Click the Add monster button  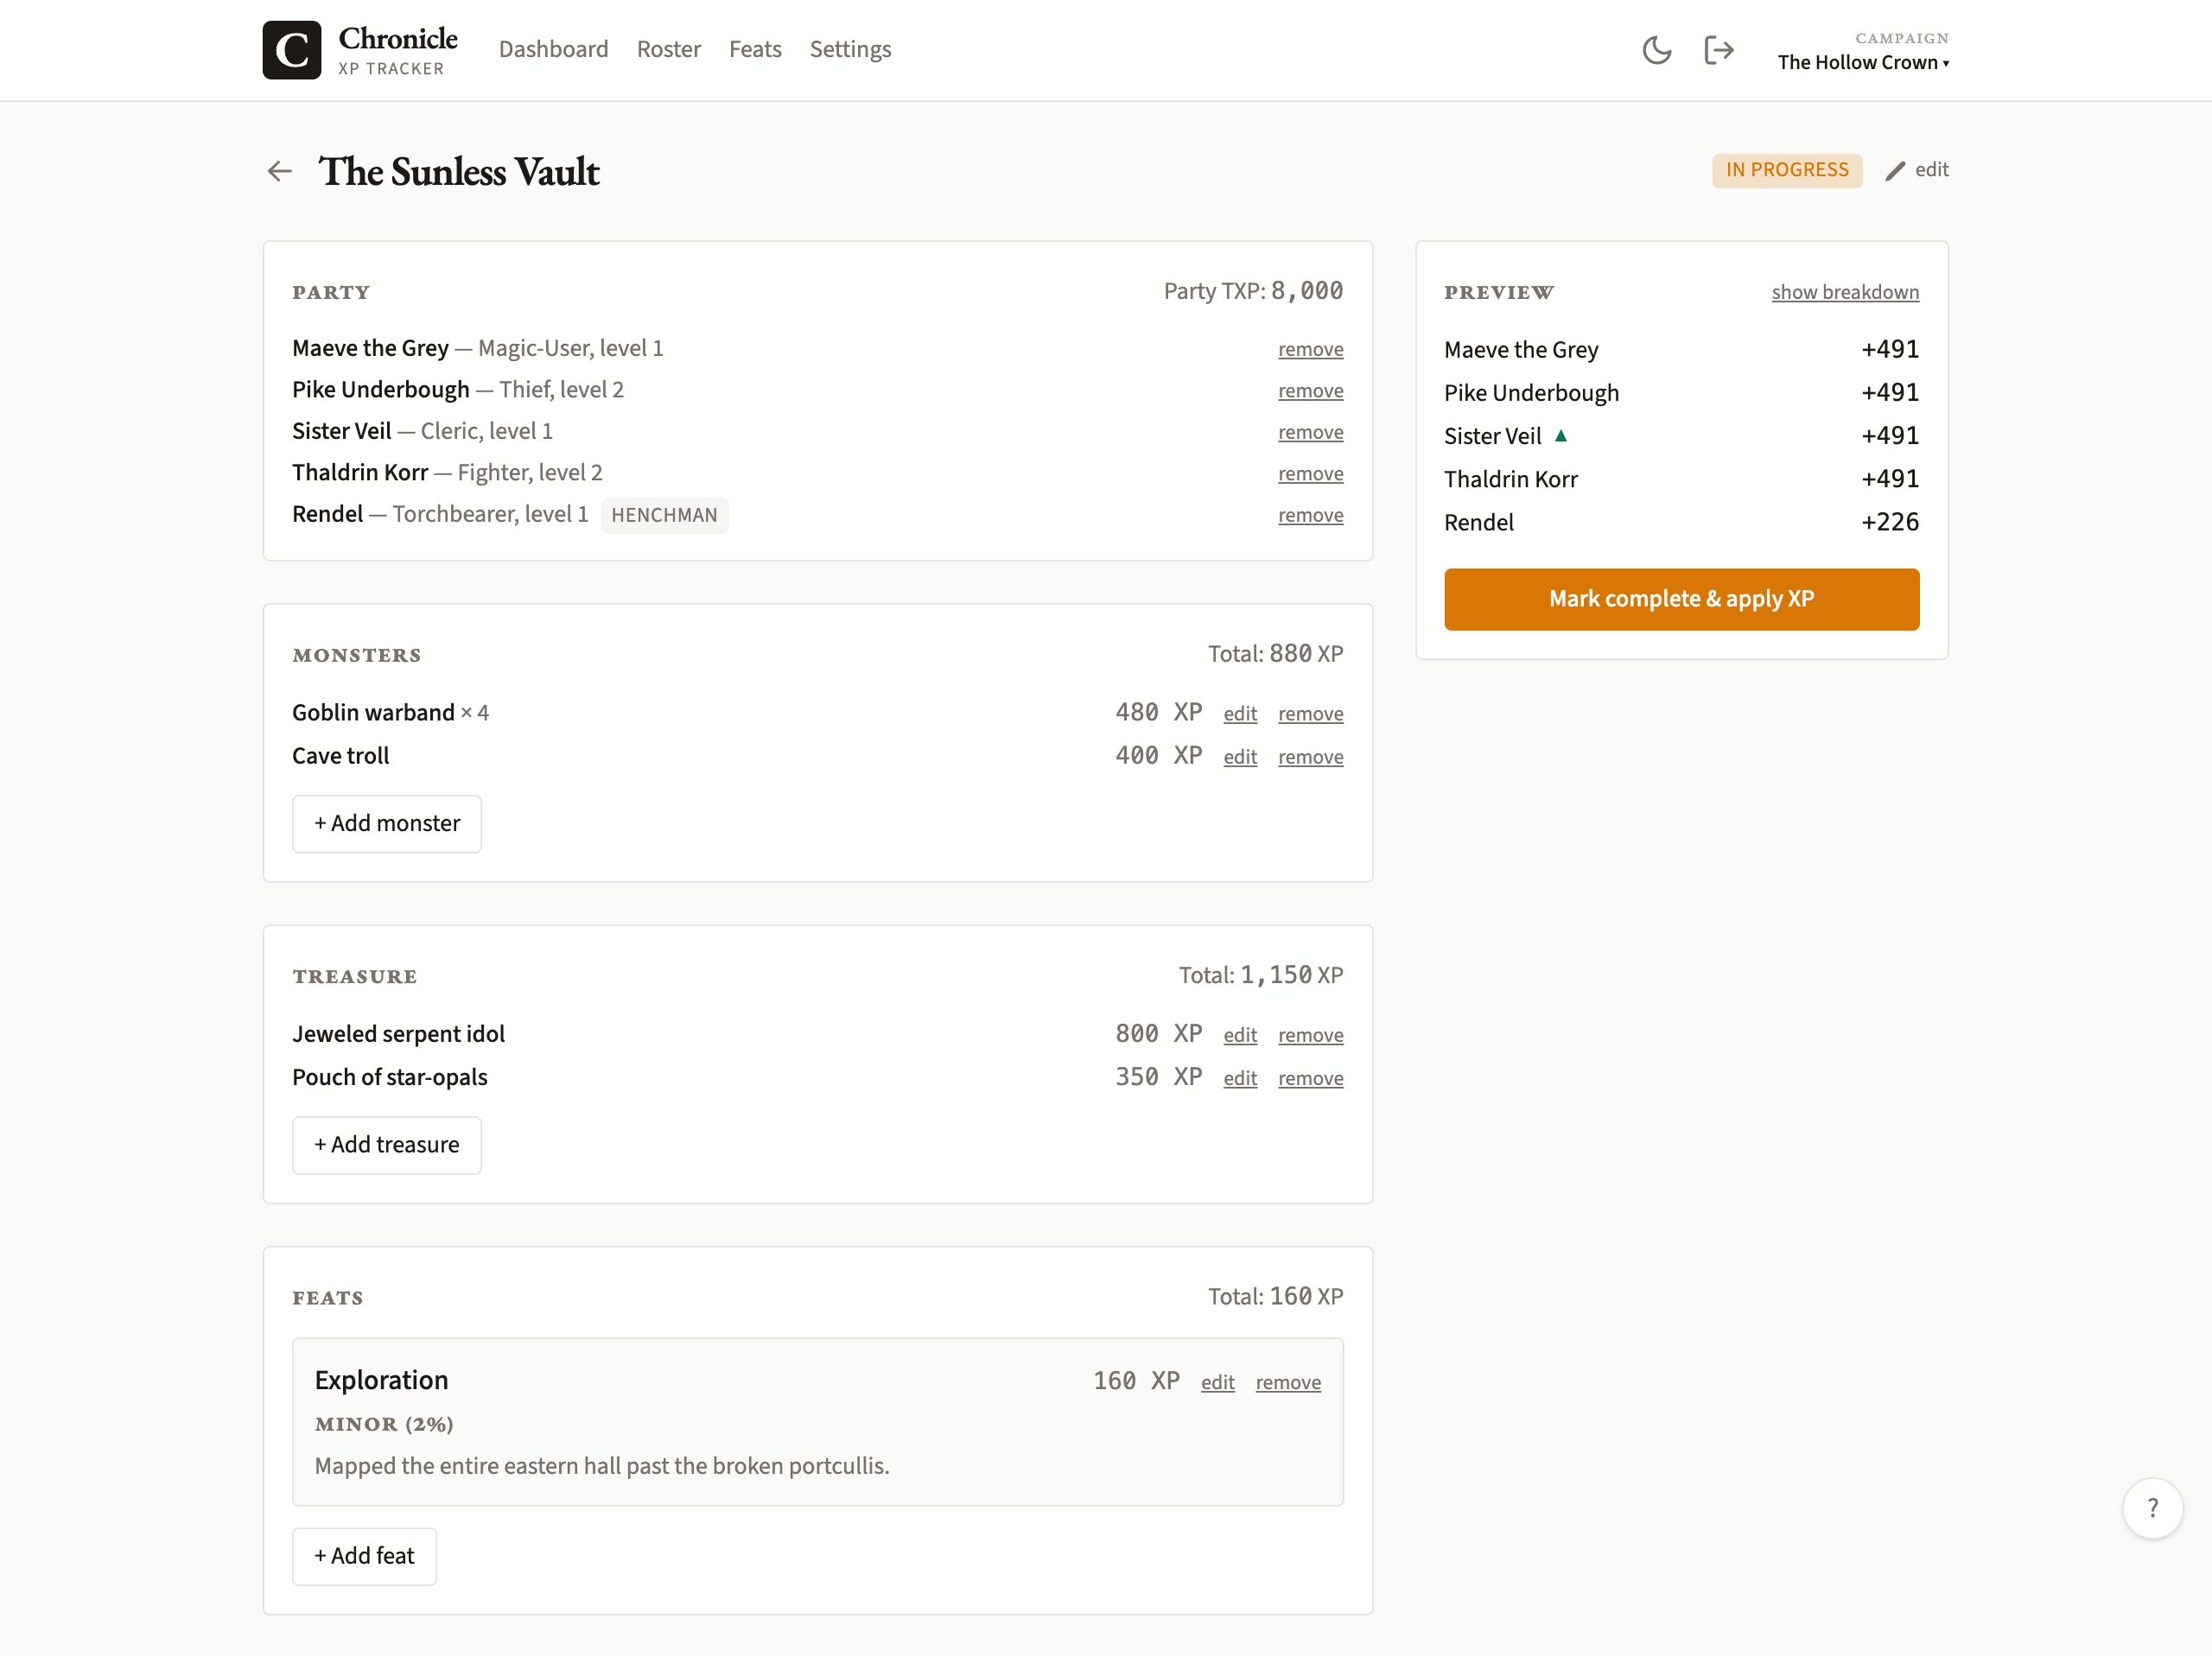pos(387,824)
